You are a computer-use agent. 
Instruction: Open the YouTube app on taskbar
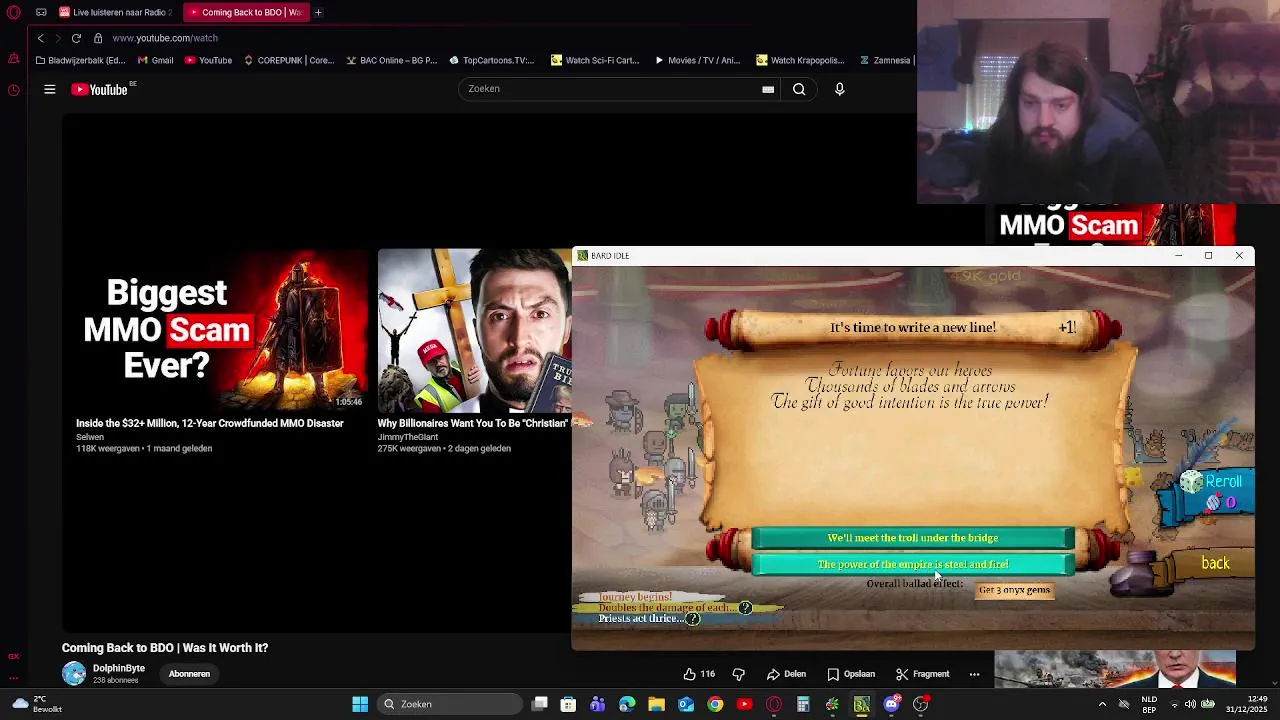coord(744,704)
